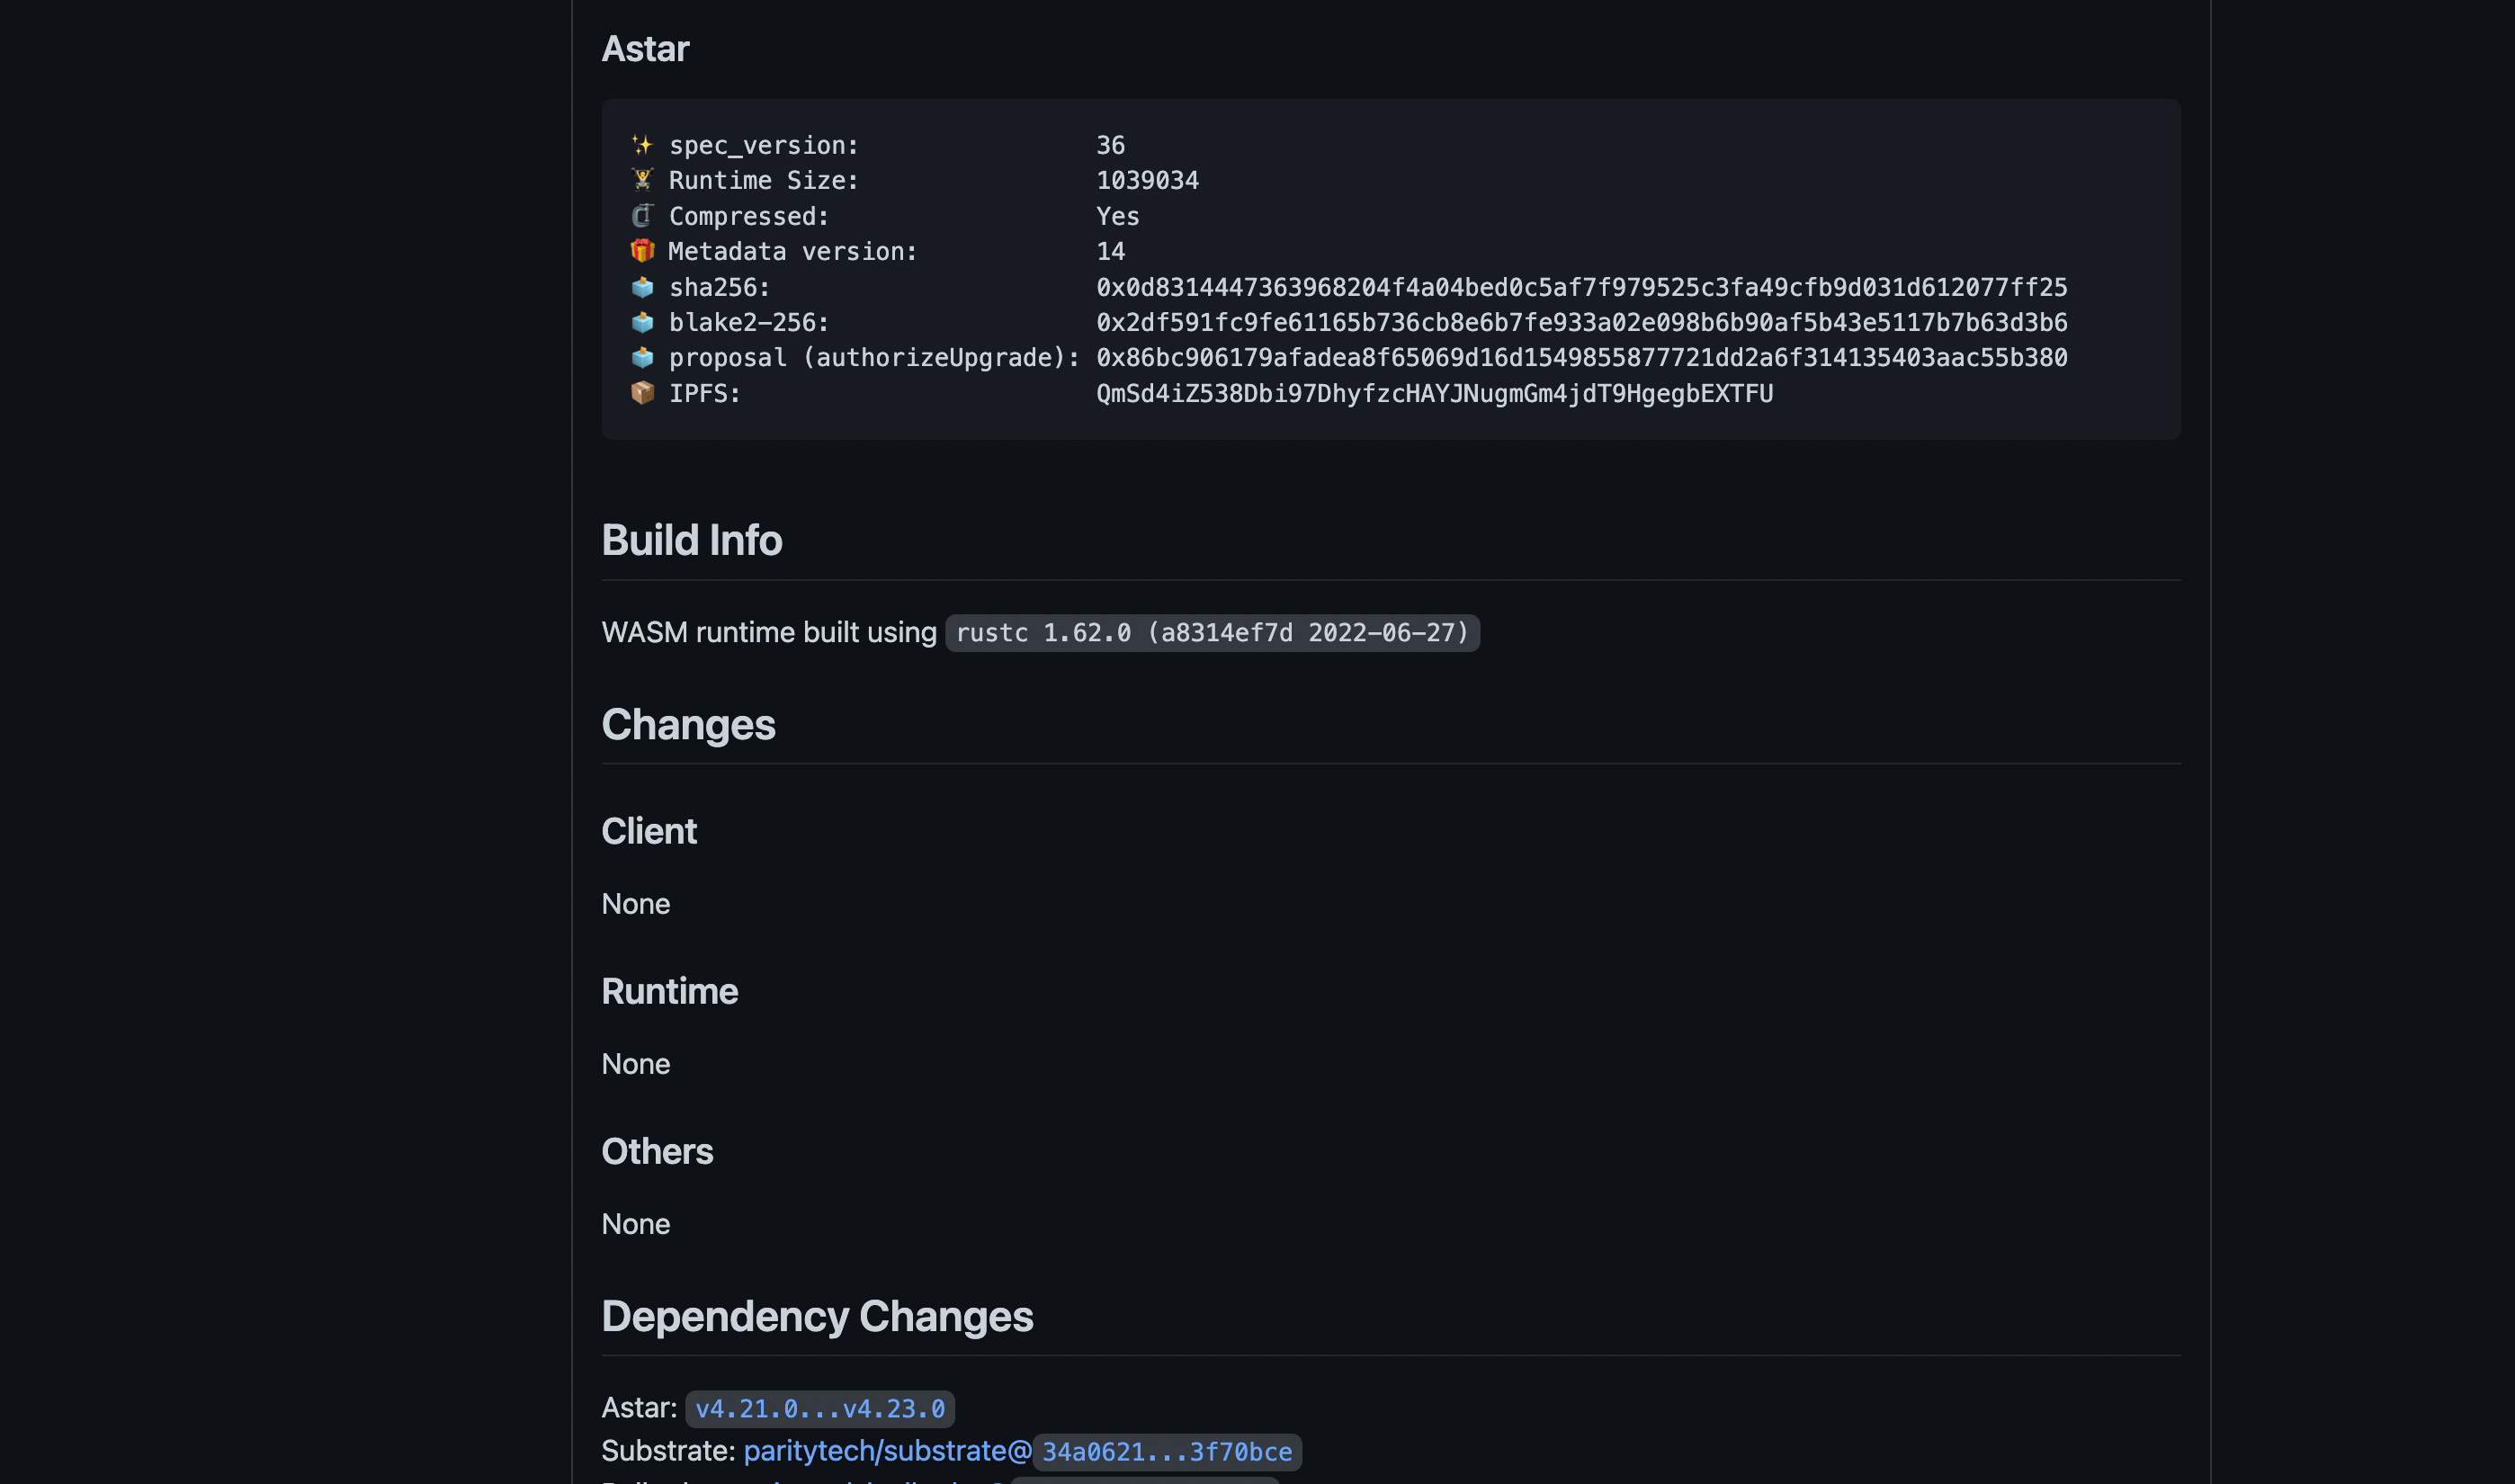Open the paritytech/substrate@34a0621...3f70bce link
Screen dimensions: 2515x1484
click(1020, 1451)
